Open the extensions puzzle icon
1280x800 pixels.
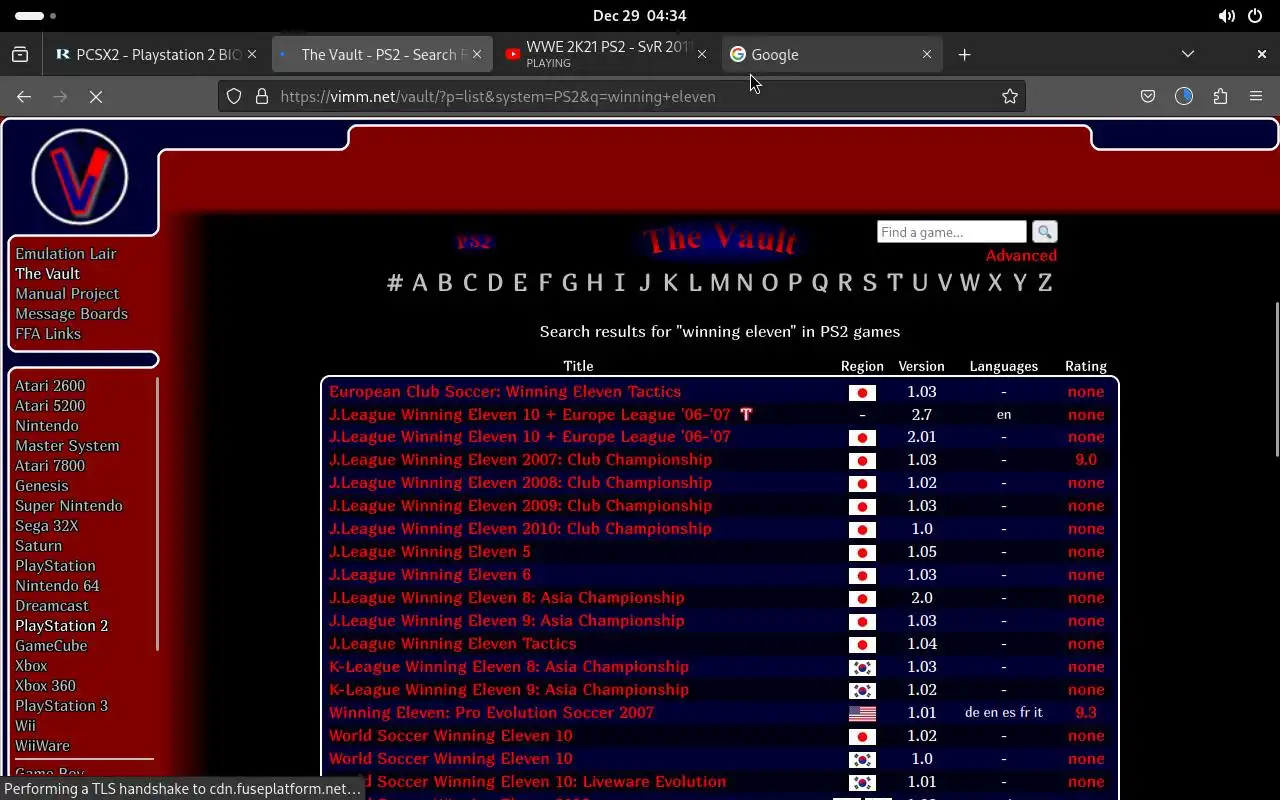pos(1220,96)
